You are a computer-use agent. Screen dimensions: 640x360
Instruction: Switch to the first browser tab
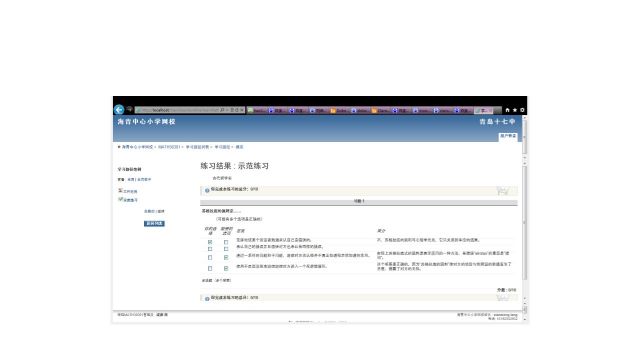(x=257, y=110)
